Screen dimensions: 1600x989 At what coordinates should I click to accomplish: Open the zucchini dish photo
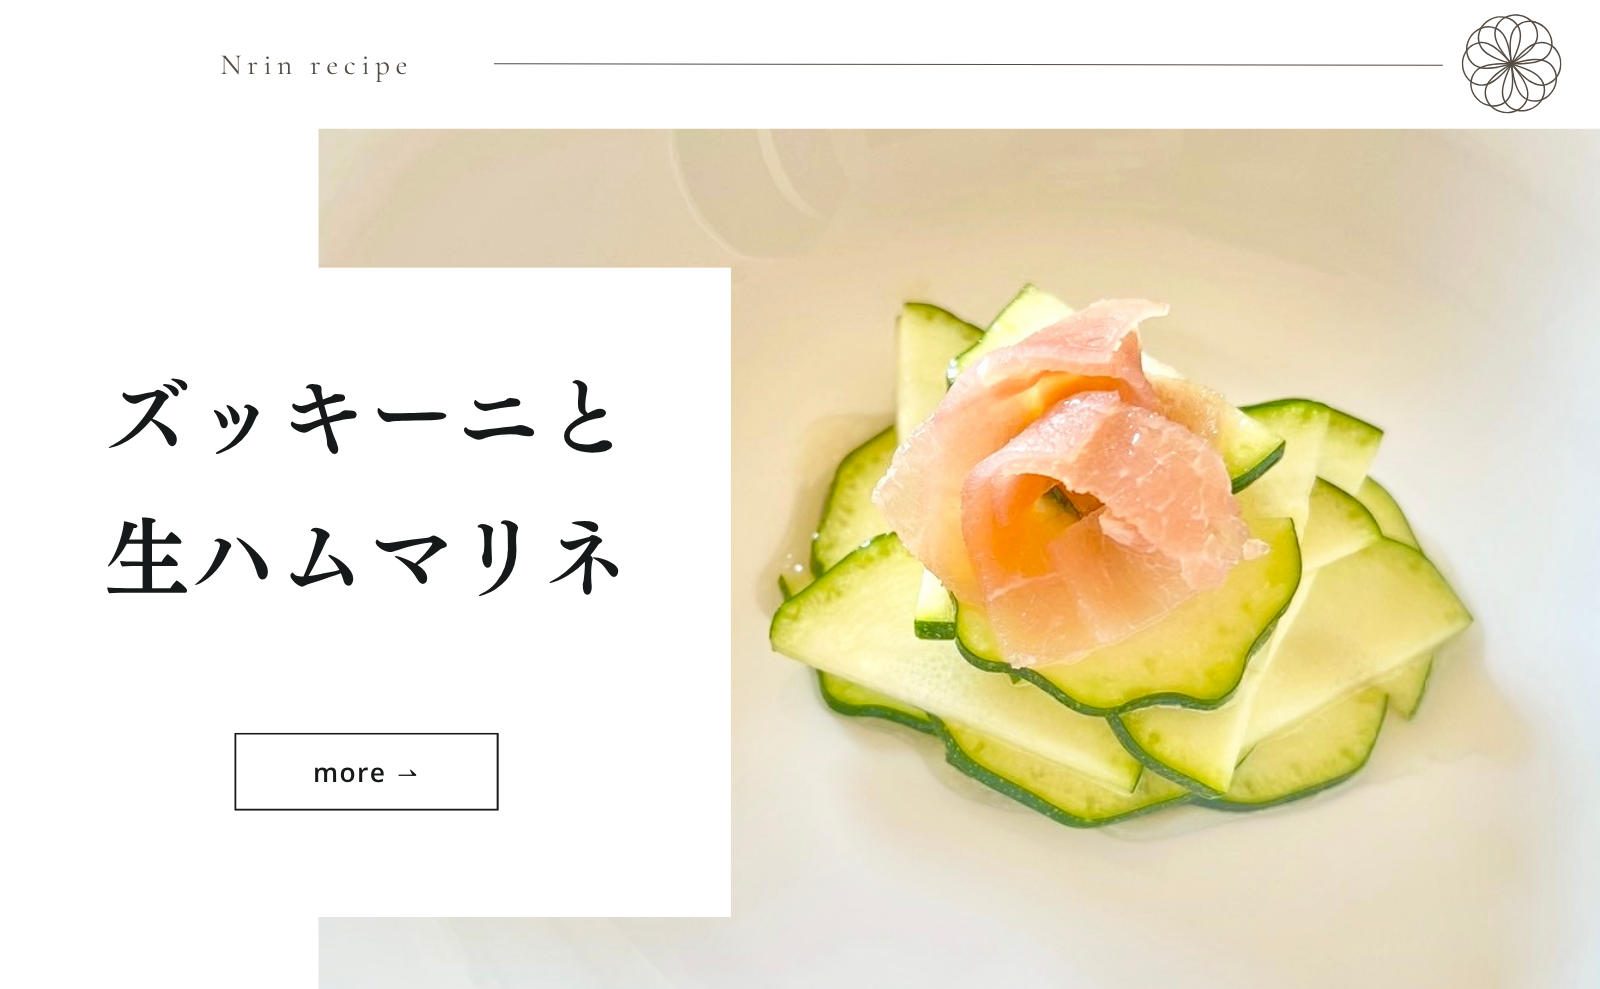point(1165,558)
